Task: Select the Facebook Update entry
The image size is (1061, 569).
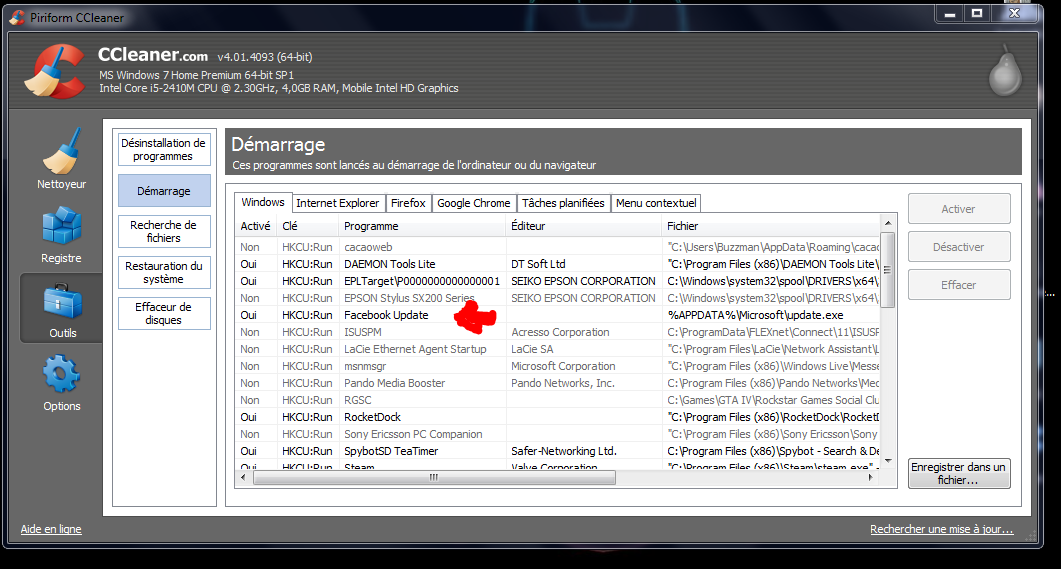Action: pyautogui.click(x=558, y=315)
